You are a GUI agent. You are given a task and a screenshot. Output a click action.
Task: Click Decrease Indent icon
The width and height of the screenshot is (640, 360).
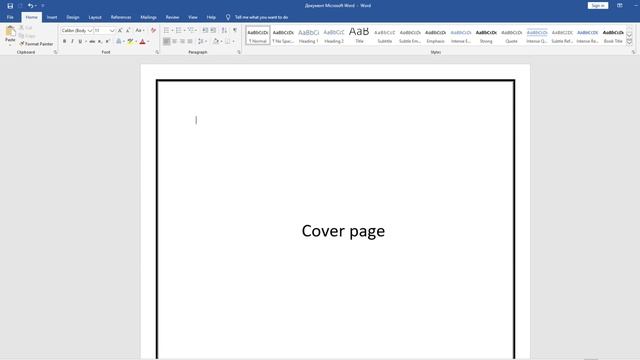click(x=205, y=31)
